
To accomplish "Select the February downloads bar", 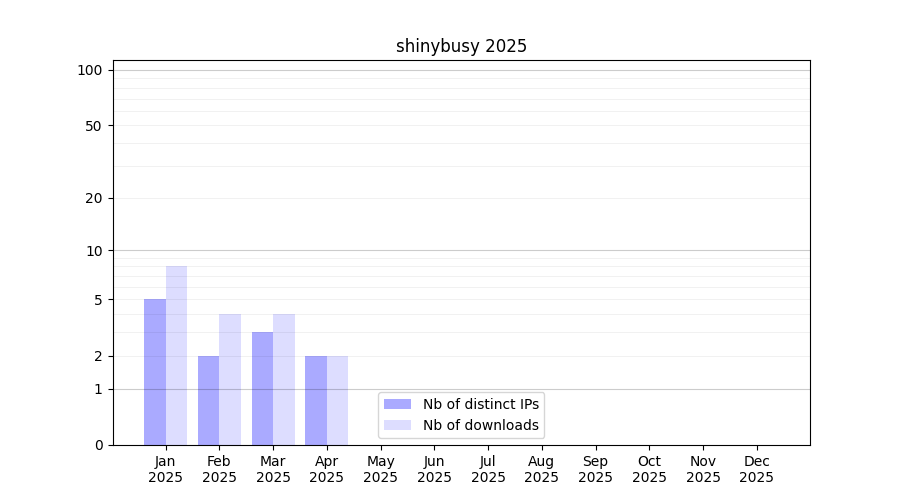I will 230,379.
